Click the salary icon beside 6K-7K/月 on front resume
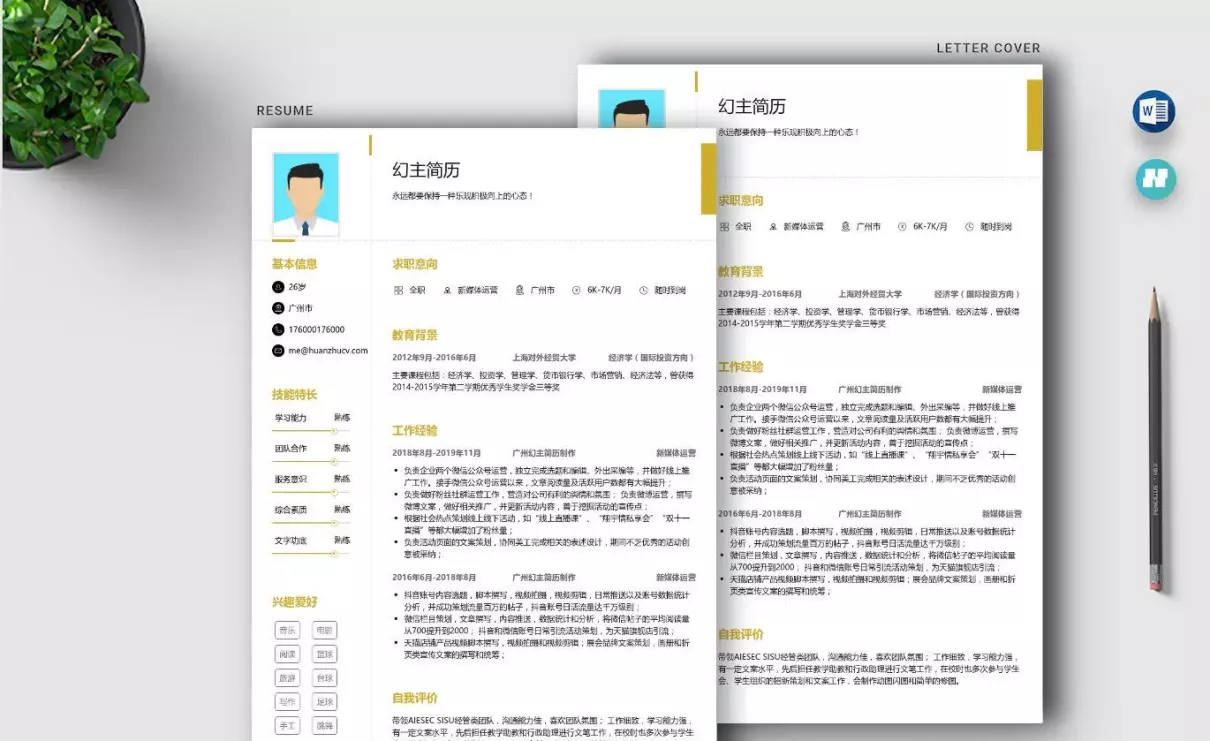 (x=576, y=290)
